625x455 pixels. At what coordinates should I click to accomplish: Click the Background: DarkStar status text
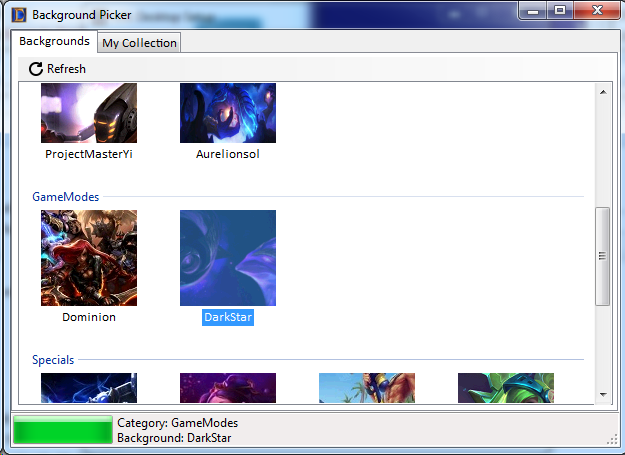click(x=174, y=438)
